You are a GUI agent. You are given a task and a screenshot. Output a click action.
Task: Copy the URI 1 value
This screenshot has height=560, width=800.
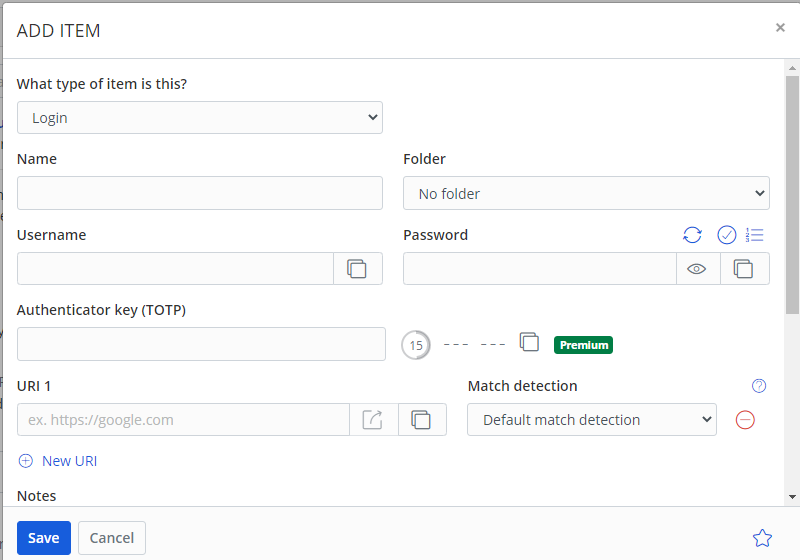click(x=421, y=420)
